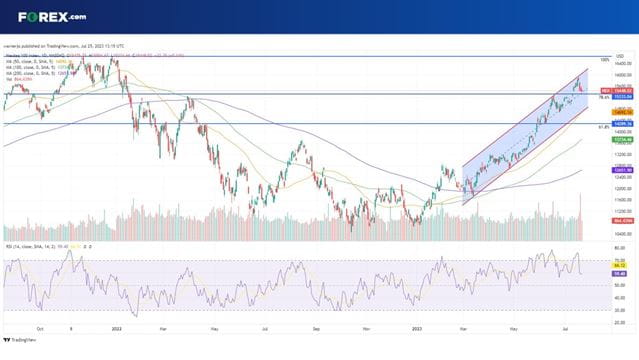Viewport: 639px width, 360px height.
Task: Click the FOREX.com logo in the header
Action: click(52, 17)
